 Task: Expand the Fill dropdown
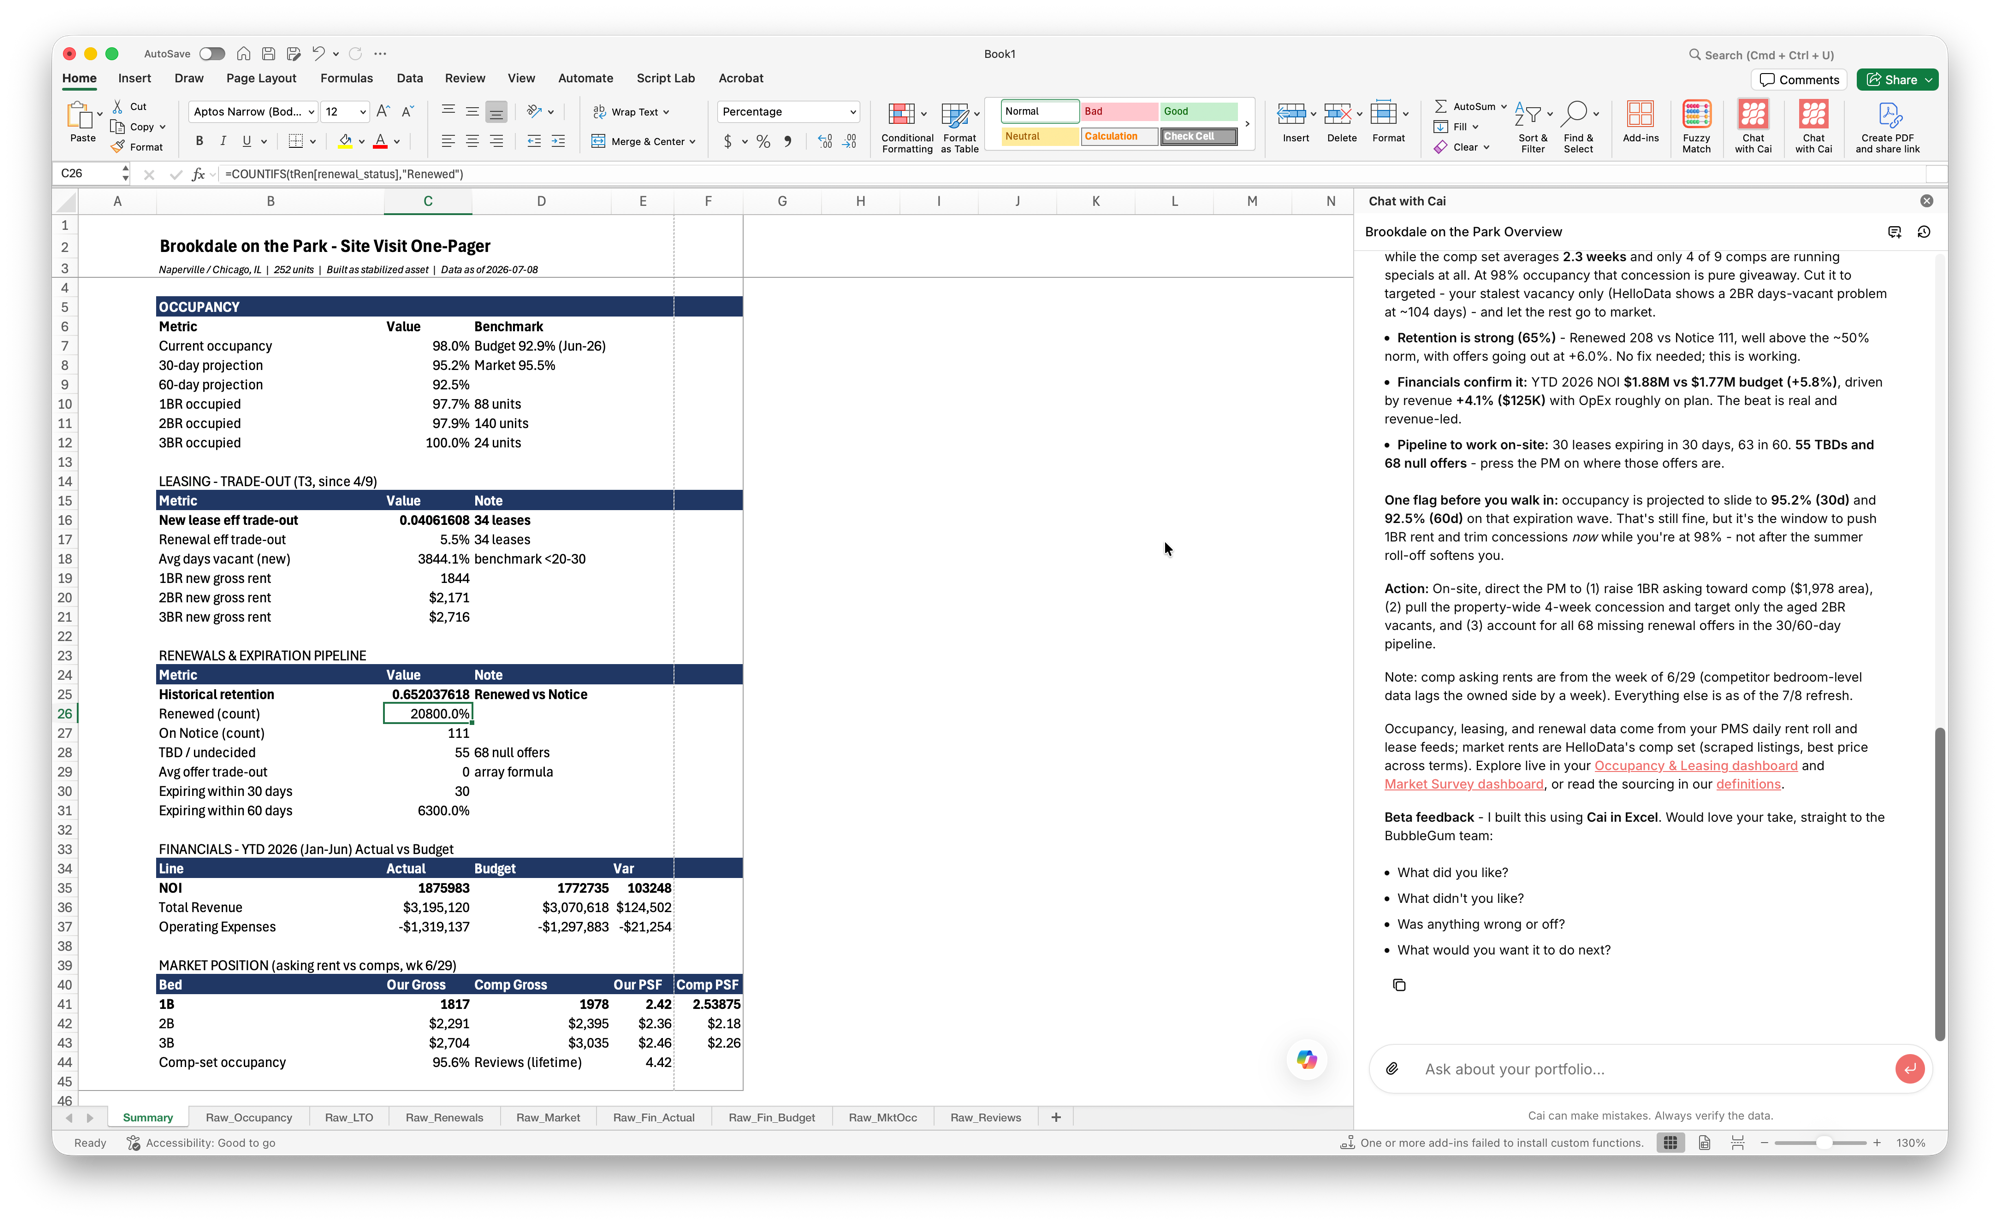coord(1475,127)
